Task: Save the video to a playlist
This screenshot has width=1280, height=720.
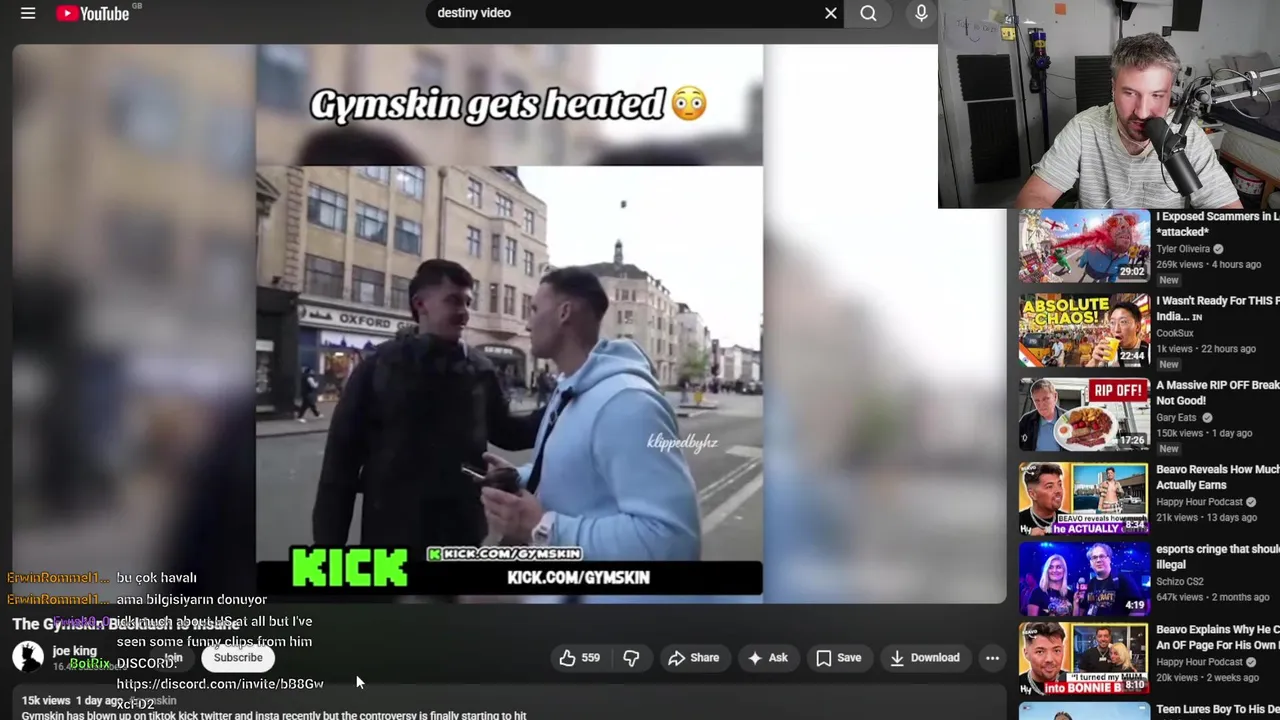Action: 838,657
